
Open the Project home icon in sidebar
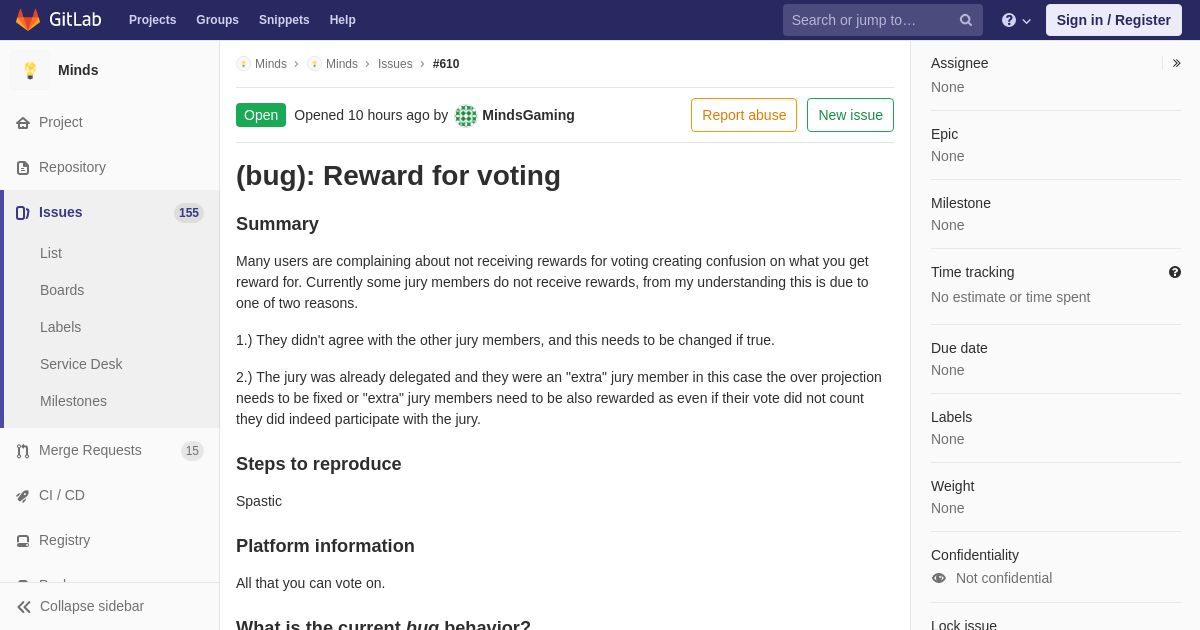pos(23,122)
